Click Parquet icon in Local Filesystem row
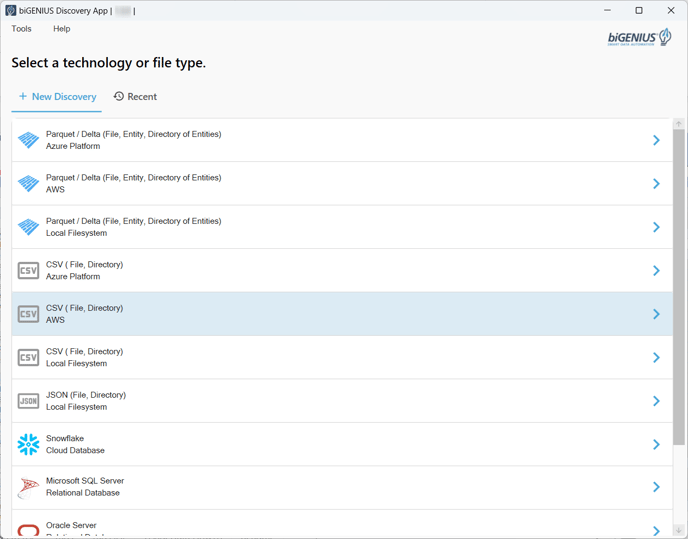This screenshot has height=539, width=688. [29, 227]
